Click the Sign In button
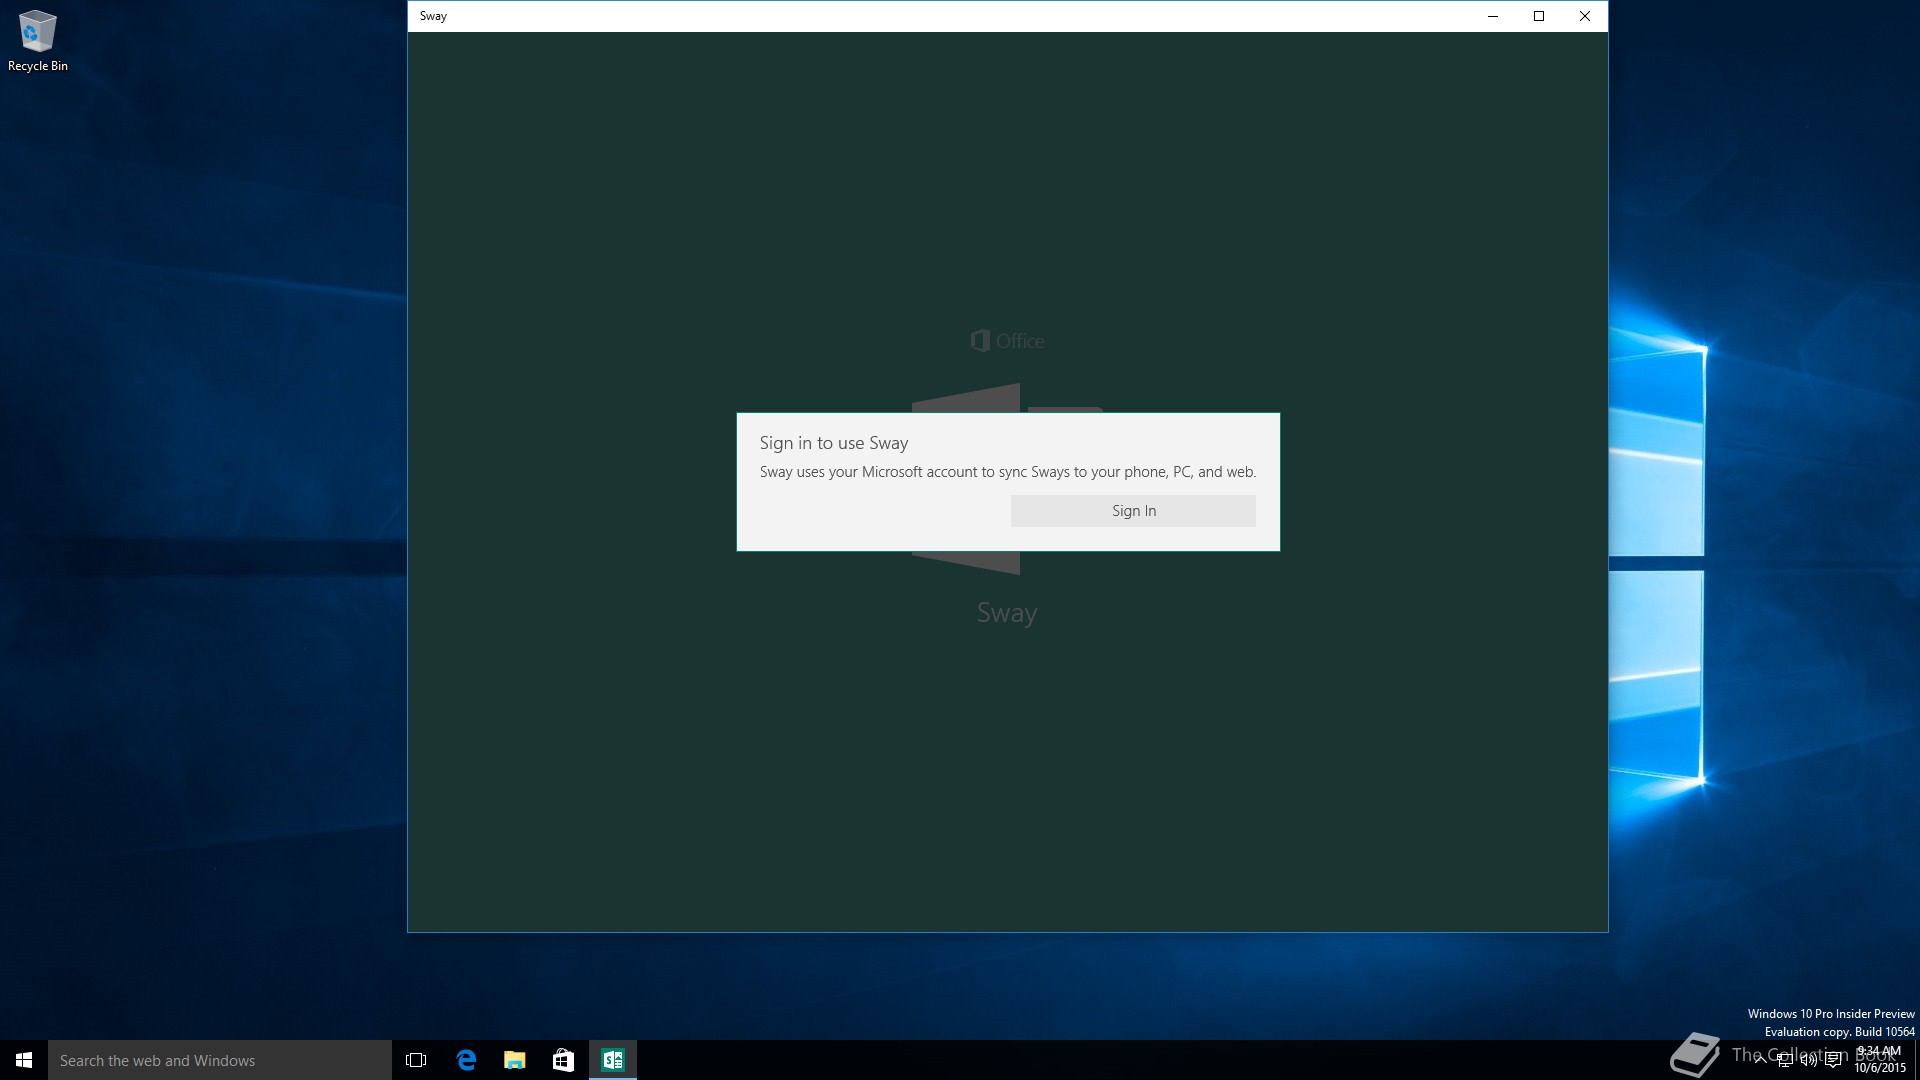Image resolution: width=1920 pixels, height=1080 pixels. tap(1133, 511)
